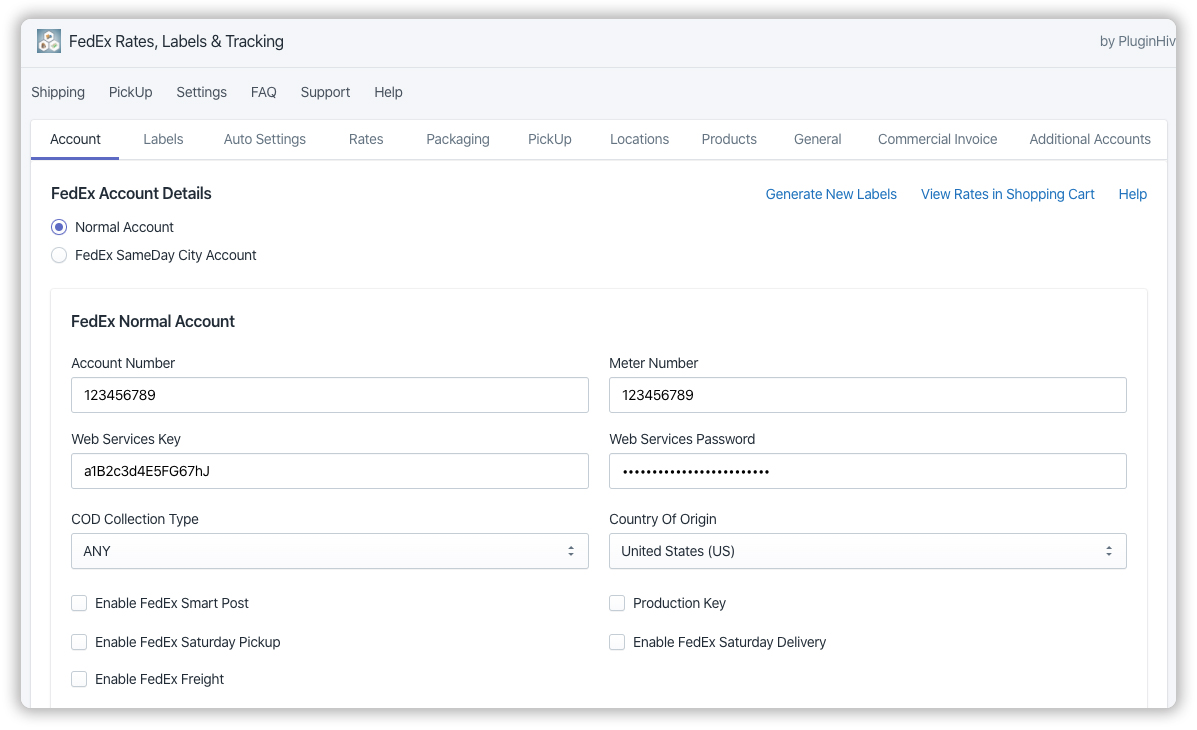Open the Packaging tab
Screen dimensions: 1197x730
pyautogui.click(x=458, y=139)
